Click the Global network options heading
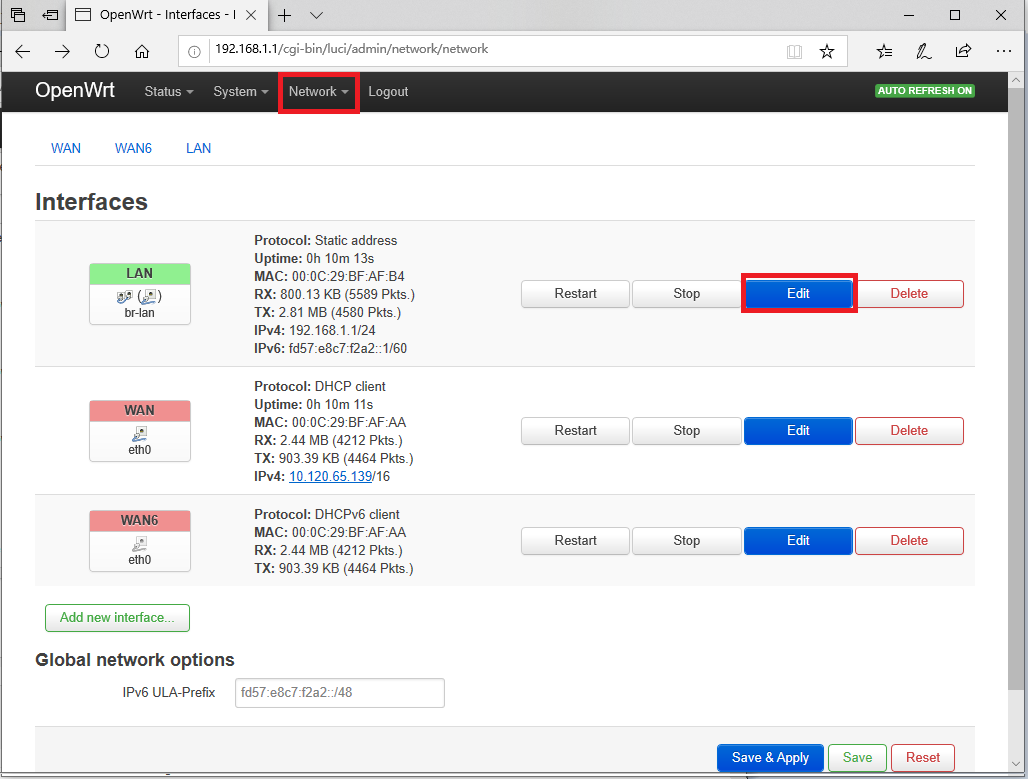The width and height of the screenshot is (1028, 779). [134, 660]
